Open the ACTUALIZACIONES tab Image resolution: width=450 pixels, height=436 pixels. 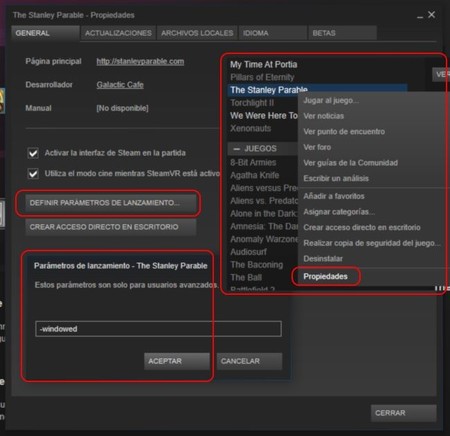118,33
